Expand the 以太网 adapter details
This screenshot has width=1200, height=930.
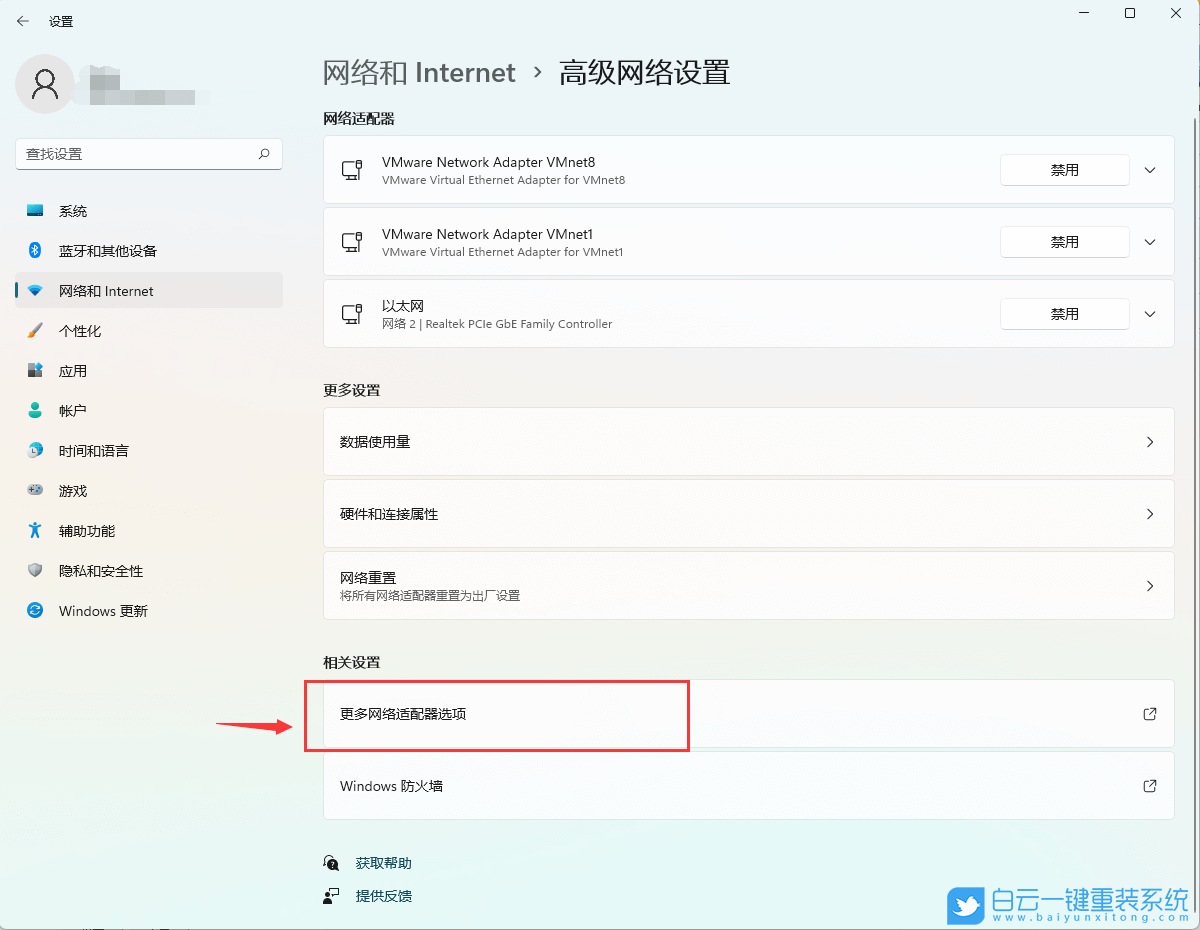click(x=1150, y=313)
